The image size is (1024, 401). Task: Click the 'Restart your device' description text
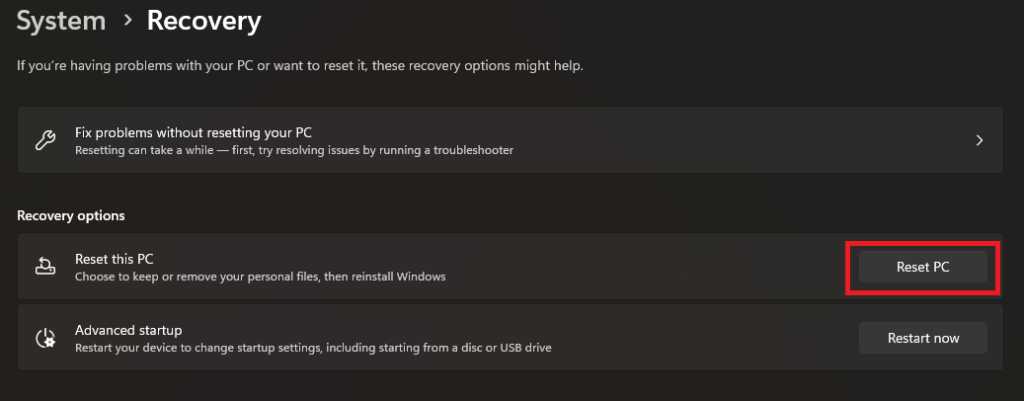point(313,348)
